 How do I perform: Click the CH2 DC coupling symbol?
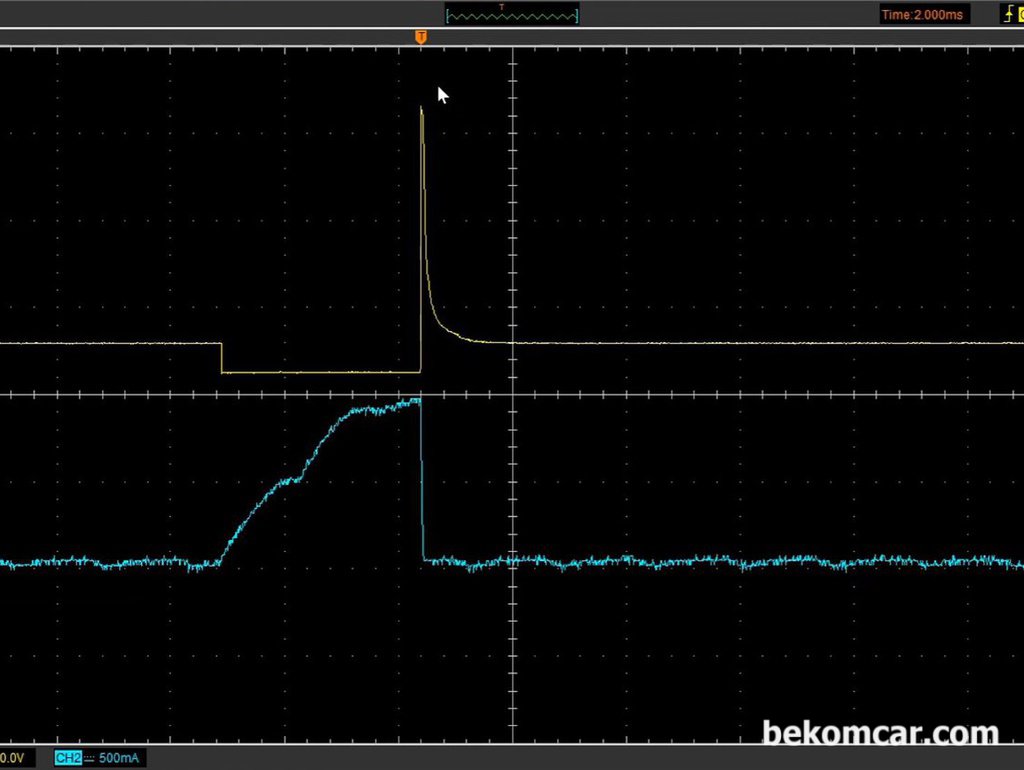89,758
